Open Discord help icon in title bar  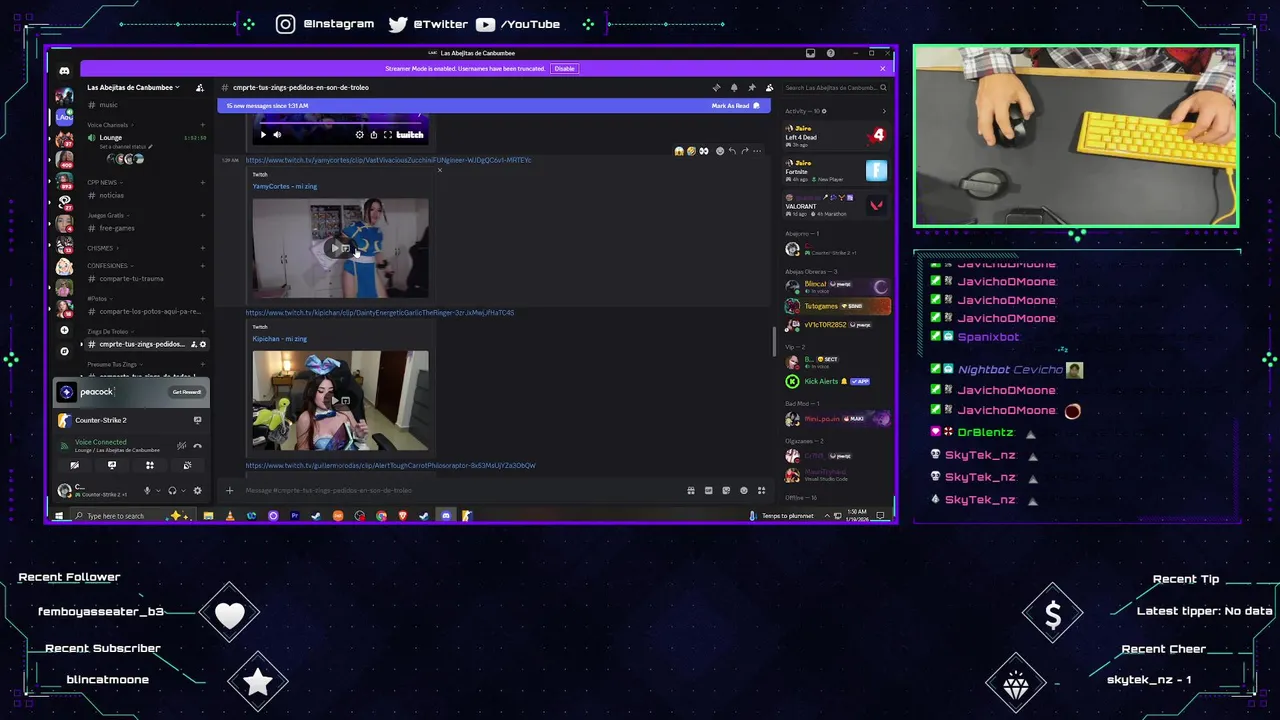tap(830, 53)
